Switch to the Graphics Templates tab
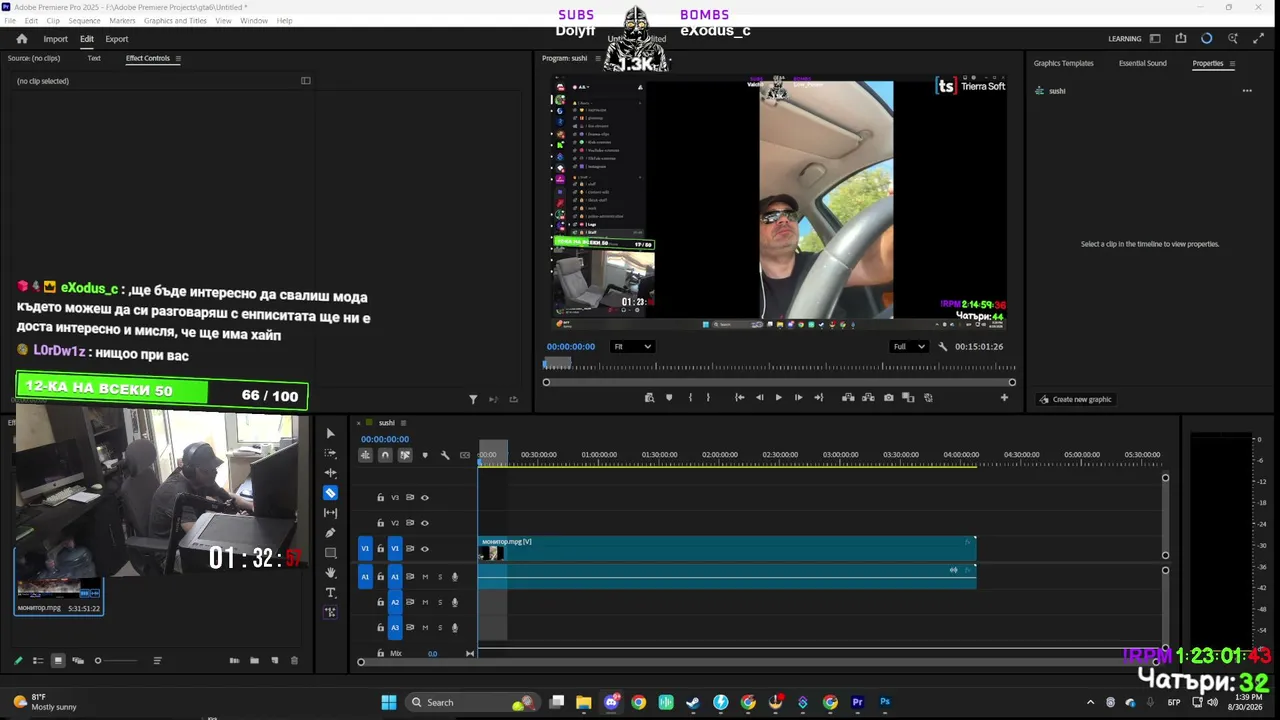The width and height of the screenshot is (1280, 720). (1063, 63)
